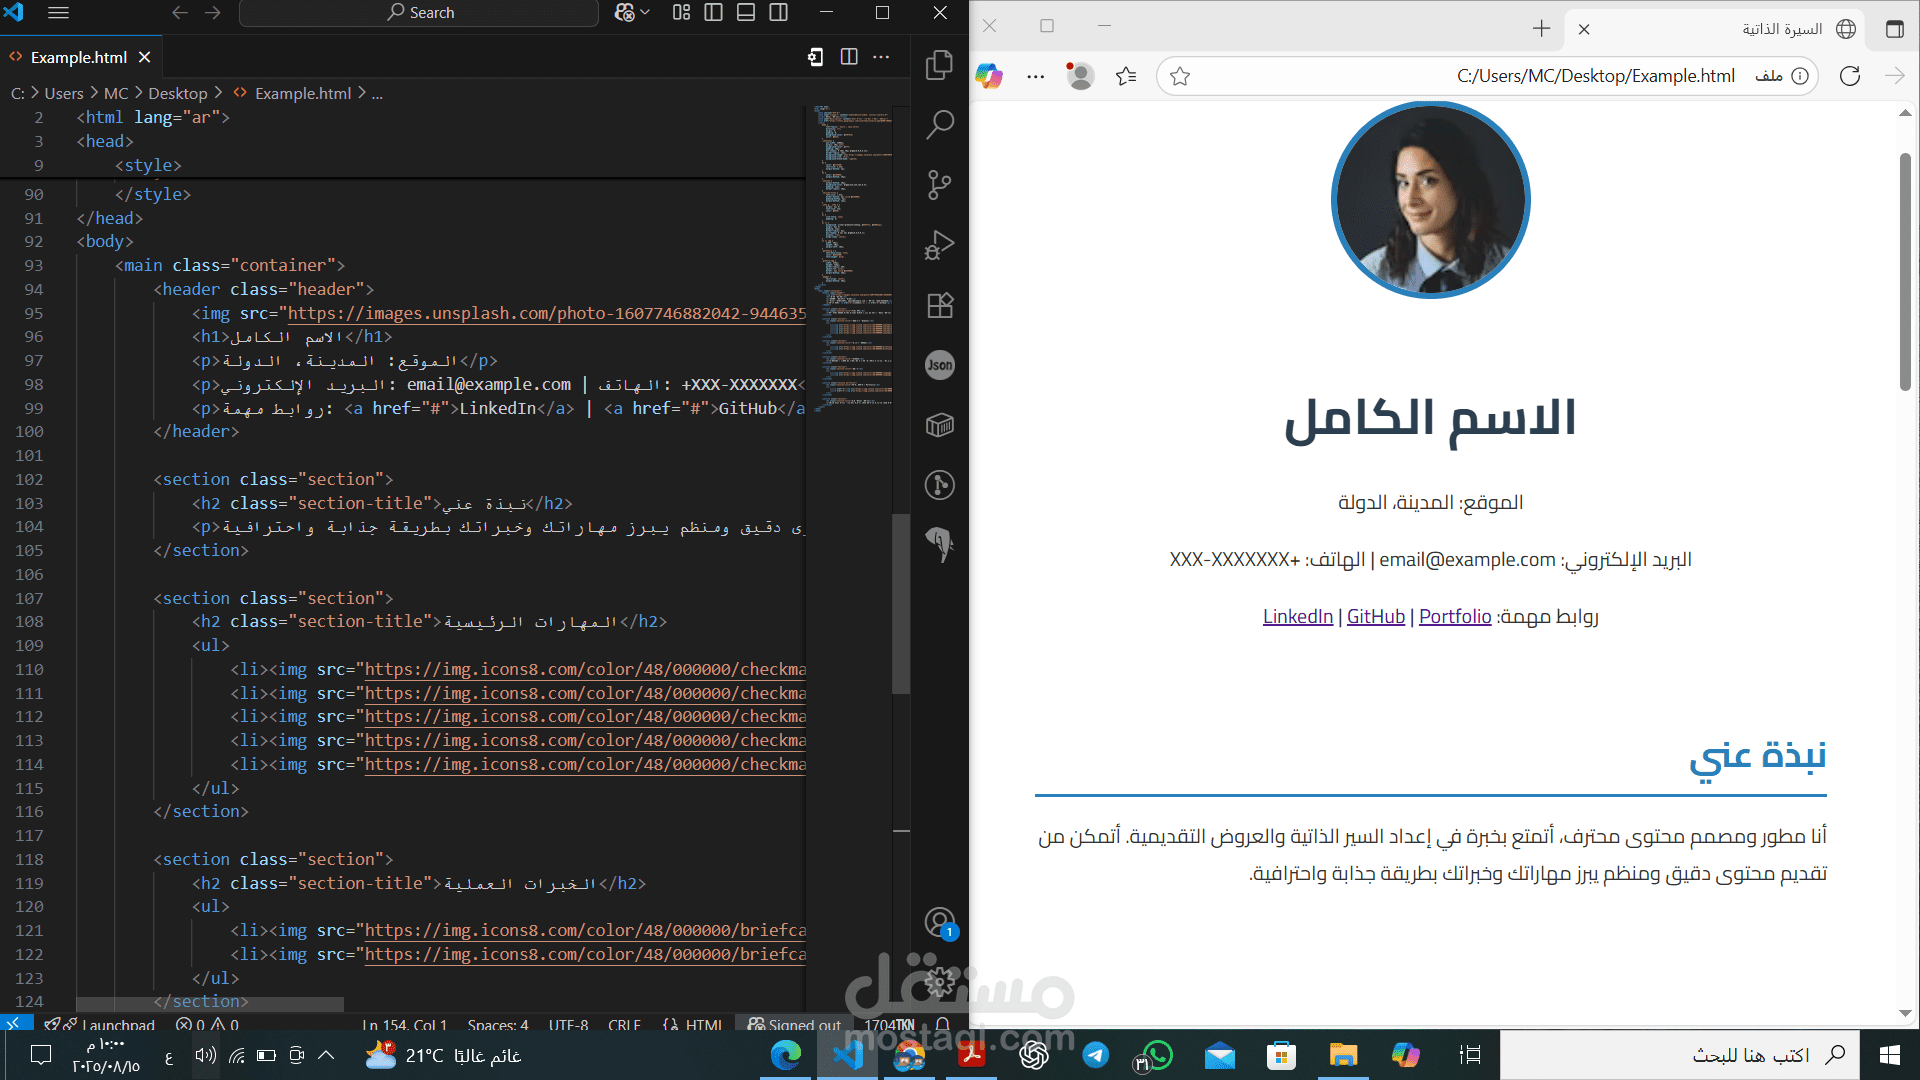This screenshot has width=1920, height=1080.
Task: Open Copilot in the Edge toolbar
Action: 989,76
